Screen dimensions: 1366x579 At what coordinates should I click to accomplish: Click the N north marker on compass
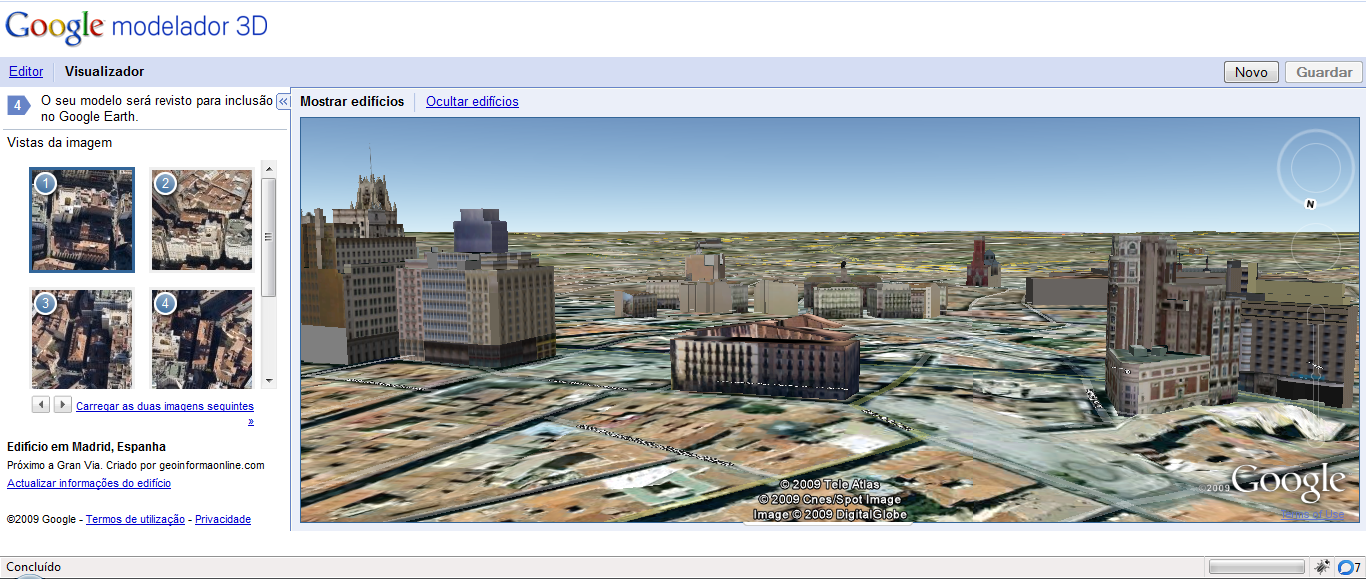[x=1310, y=204]
